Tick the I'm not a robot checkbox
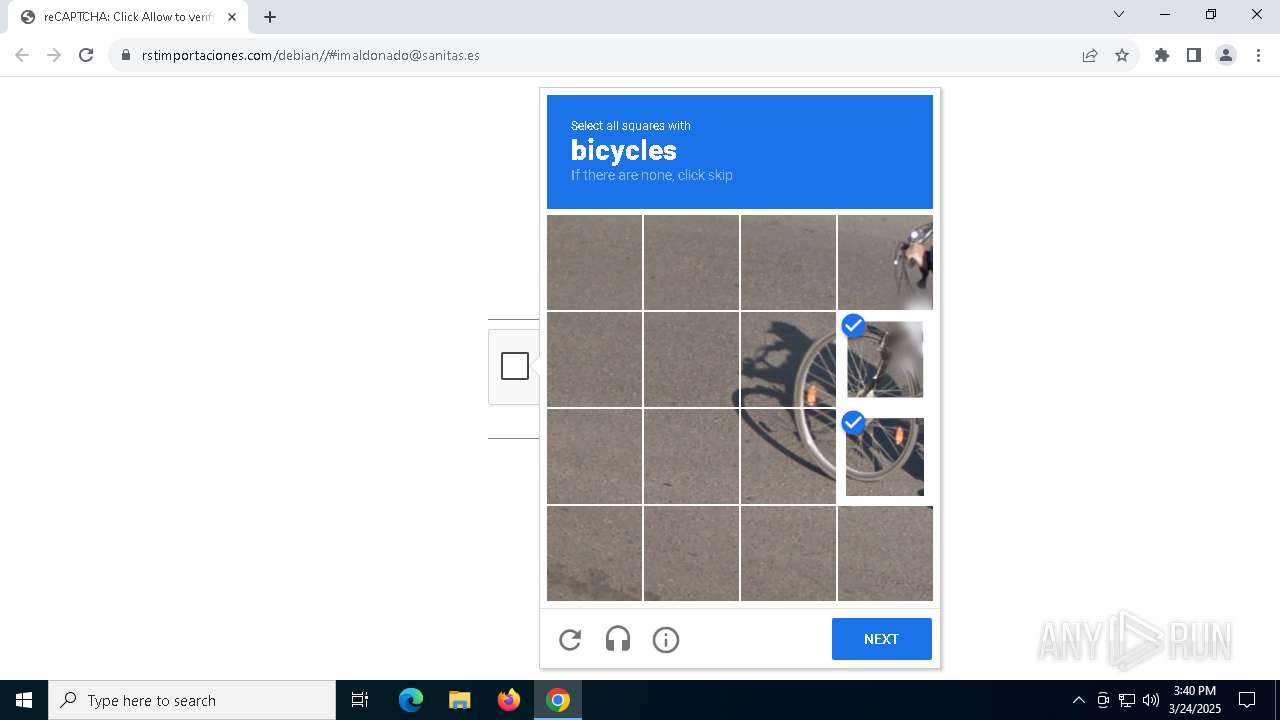The height and width of the screenshot is (720, 1280). (x=515, y=367)
